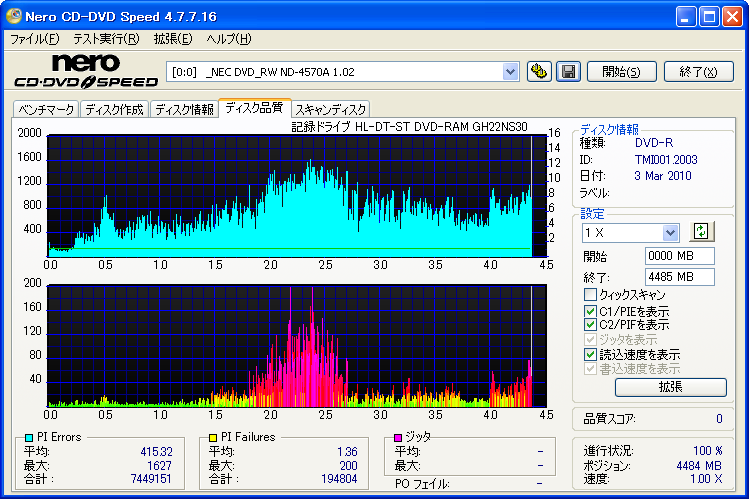Click the 速度 1.00 X value
The height and width of the screenshot is (499, 749).
(706, 479)
